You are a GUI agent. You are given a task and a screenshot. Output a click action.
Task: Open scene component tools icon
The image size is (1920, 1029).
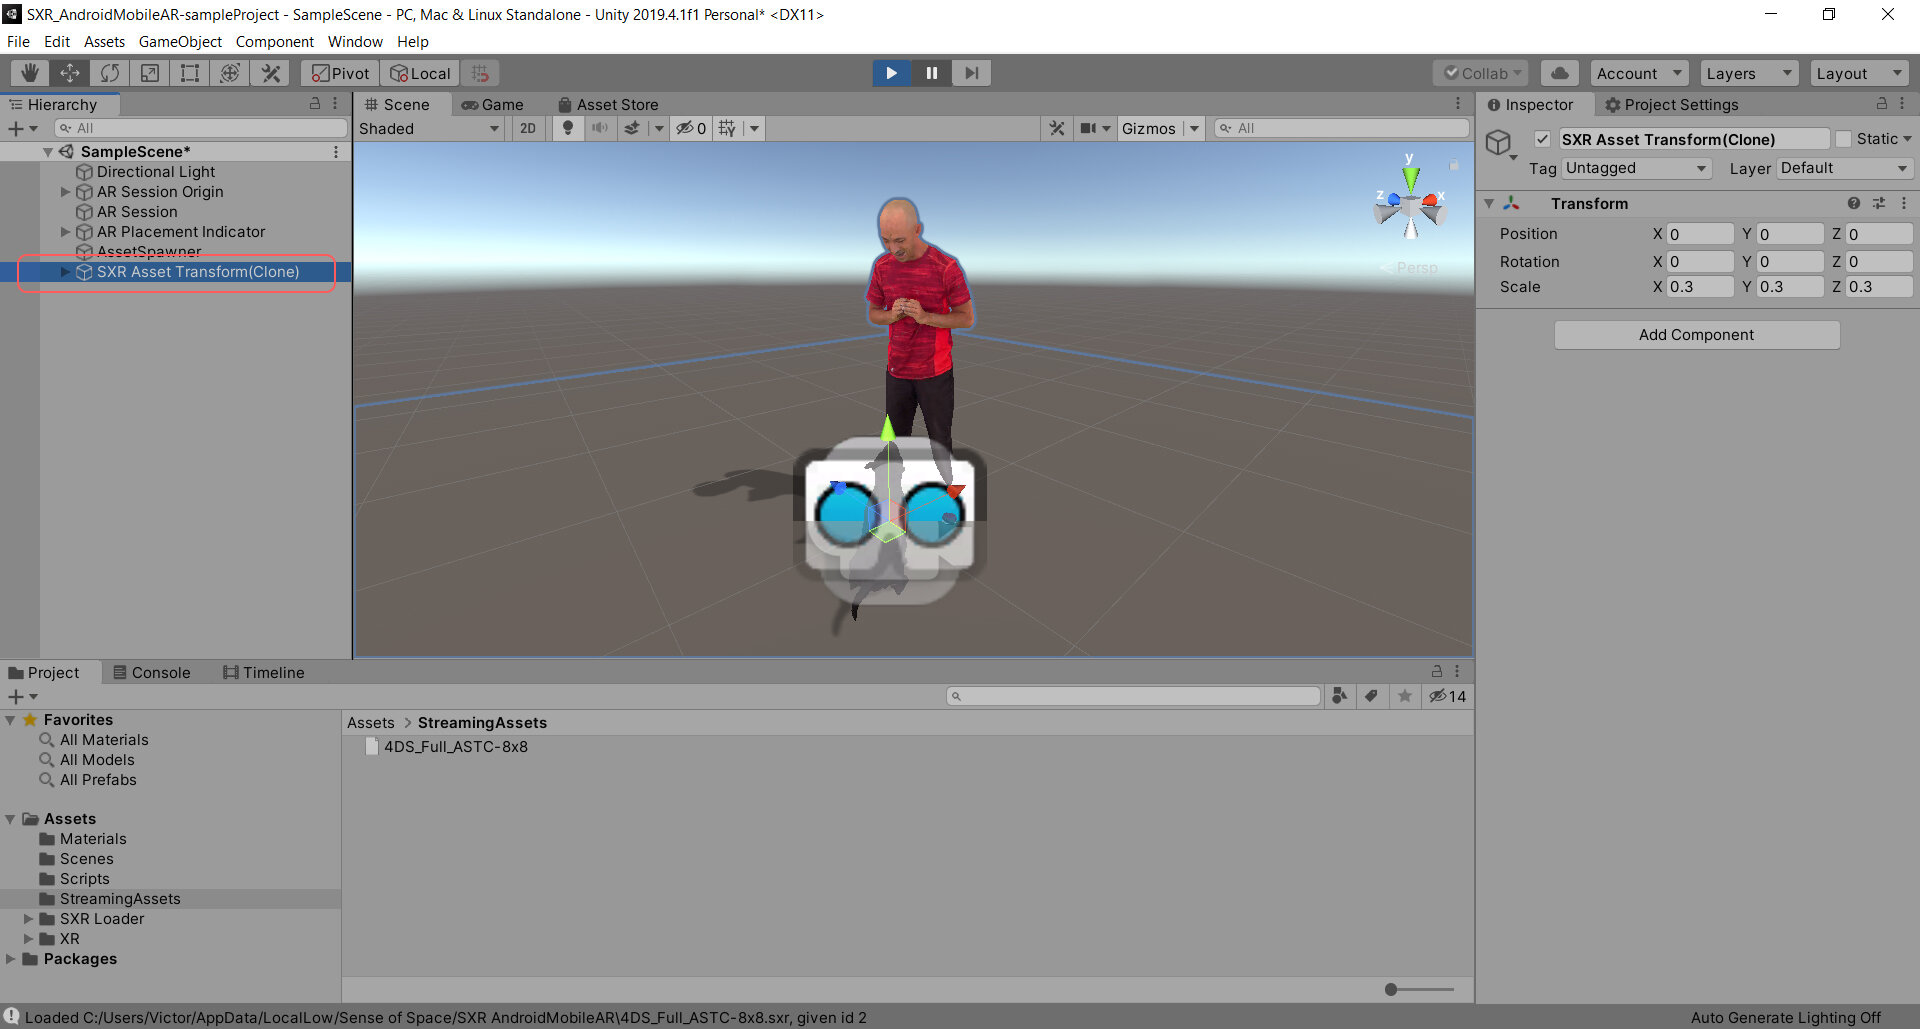pos(1057,128)
